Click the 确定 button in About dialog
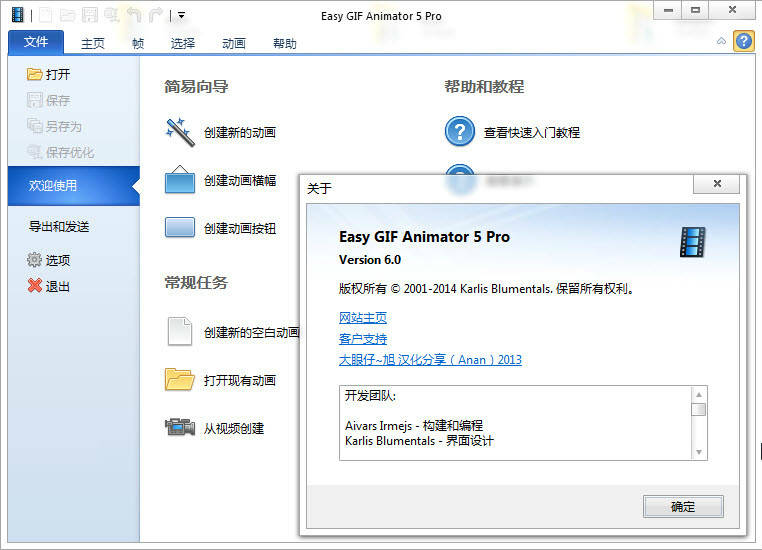This screenshot has height=550, width=762. (x=683, y=507)
